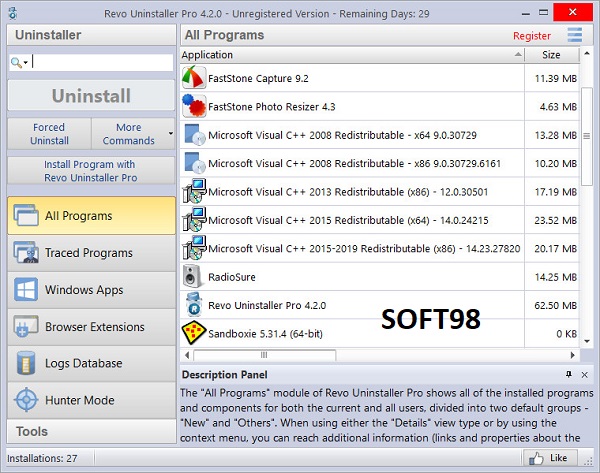Click the FastStone Photo Resizer gears icon
The image size is (600, 473).
194,106
